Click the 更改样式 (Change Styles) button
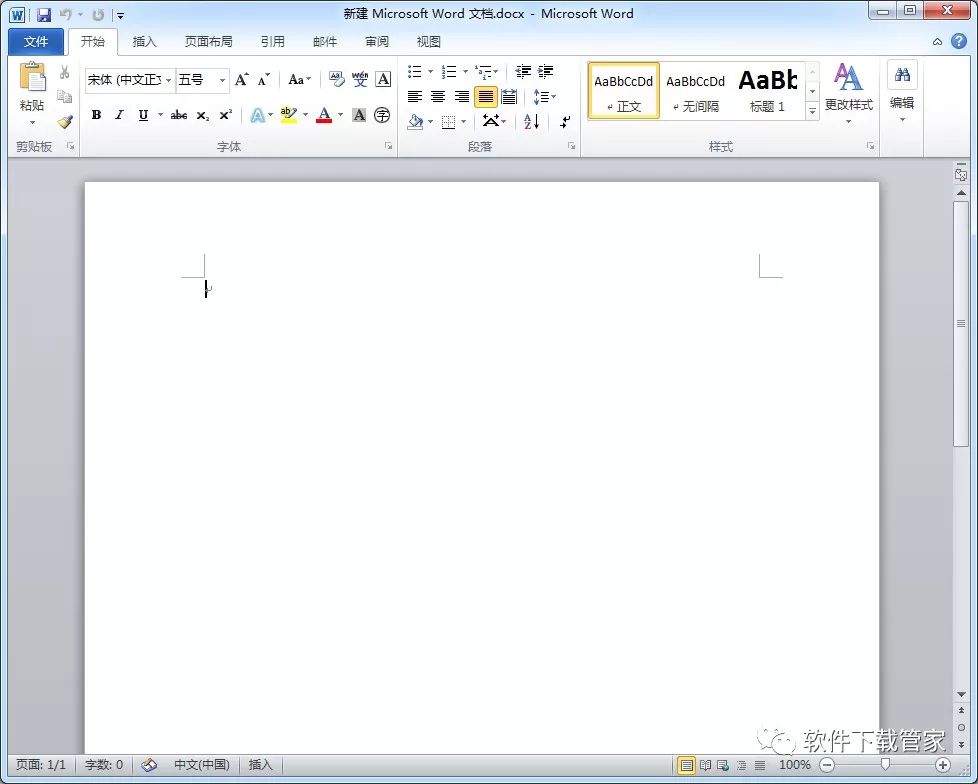This screenshot has width=978, height=784. coord(848,92)
